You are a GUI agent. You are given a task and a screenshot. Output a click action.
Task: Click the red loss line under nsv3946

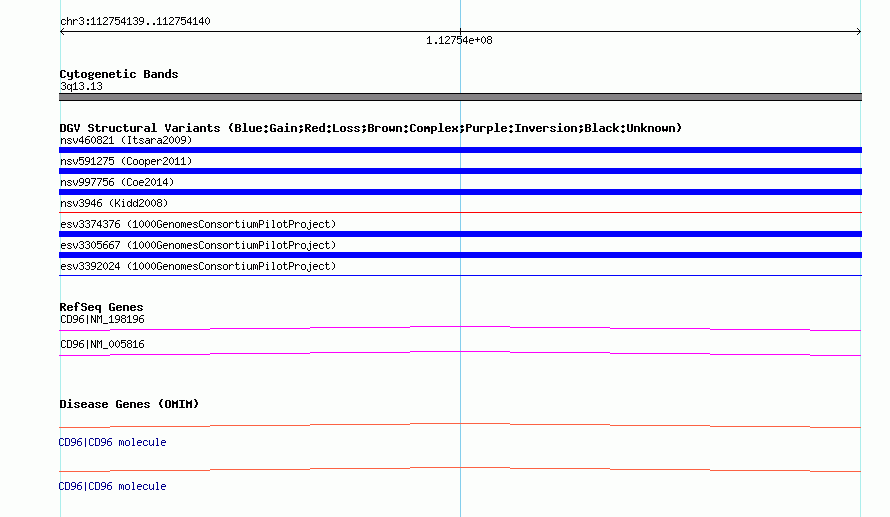tap(460, 212)
